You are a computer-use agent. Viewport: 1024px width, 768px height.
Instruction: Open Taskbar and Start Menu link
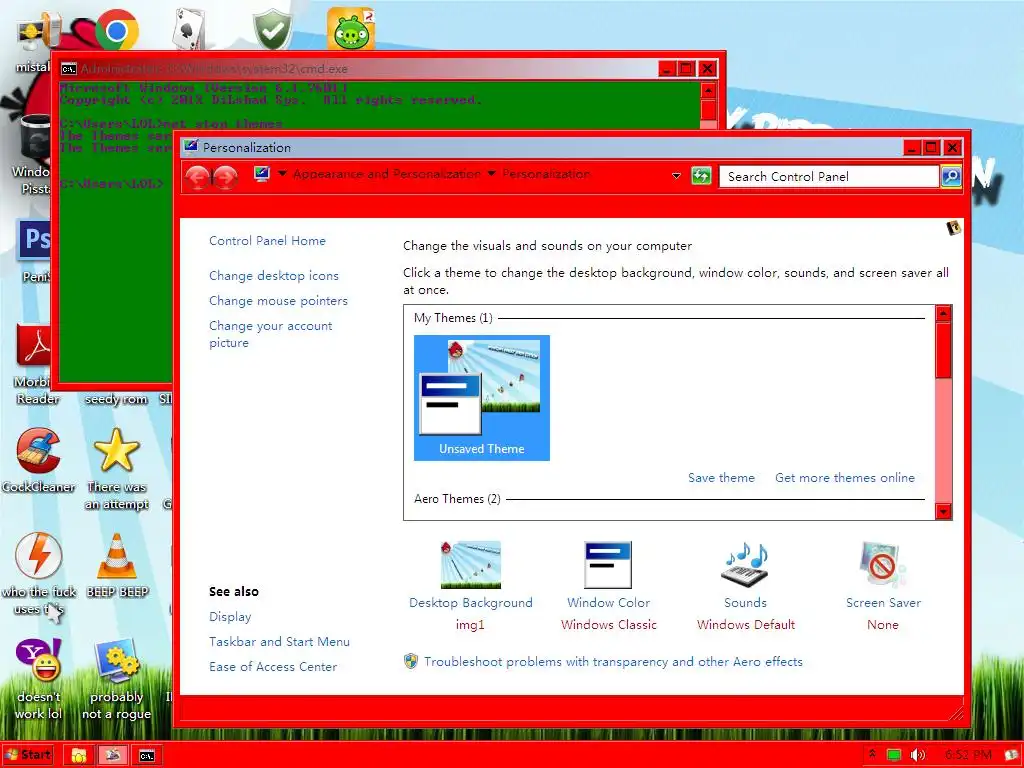(x=279, y=641)
